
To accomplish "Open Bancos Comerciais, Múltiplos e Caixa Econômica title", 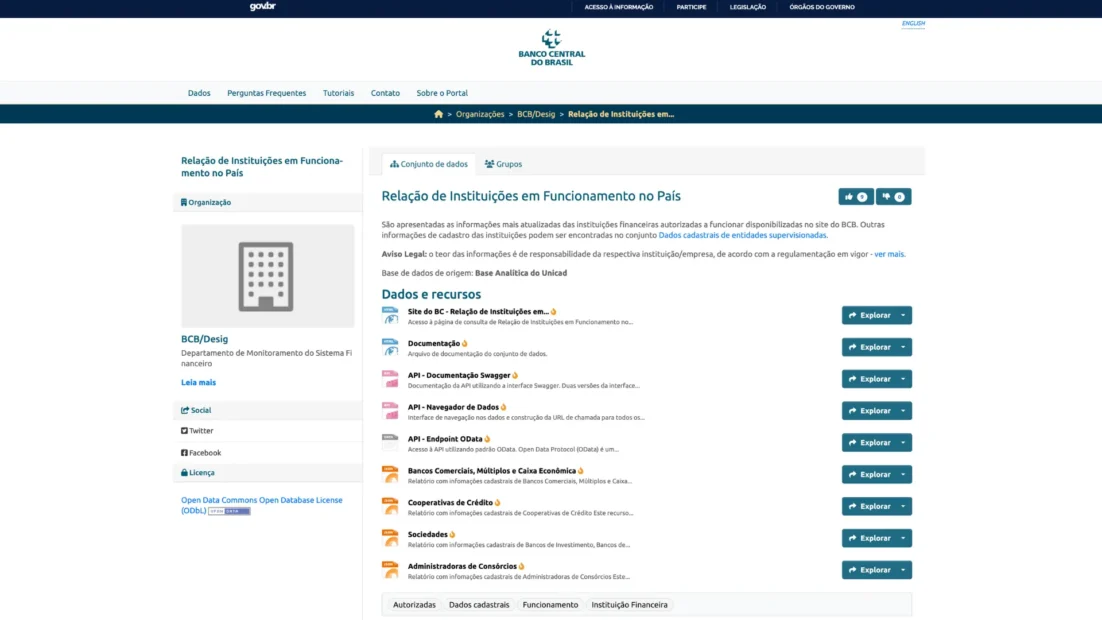I will (491, 471).
